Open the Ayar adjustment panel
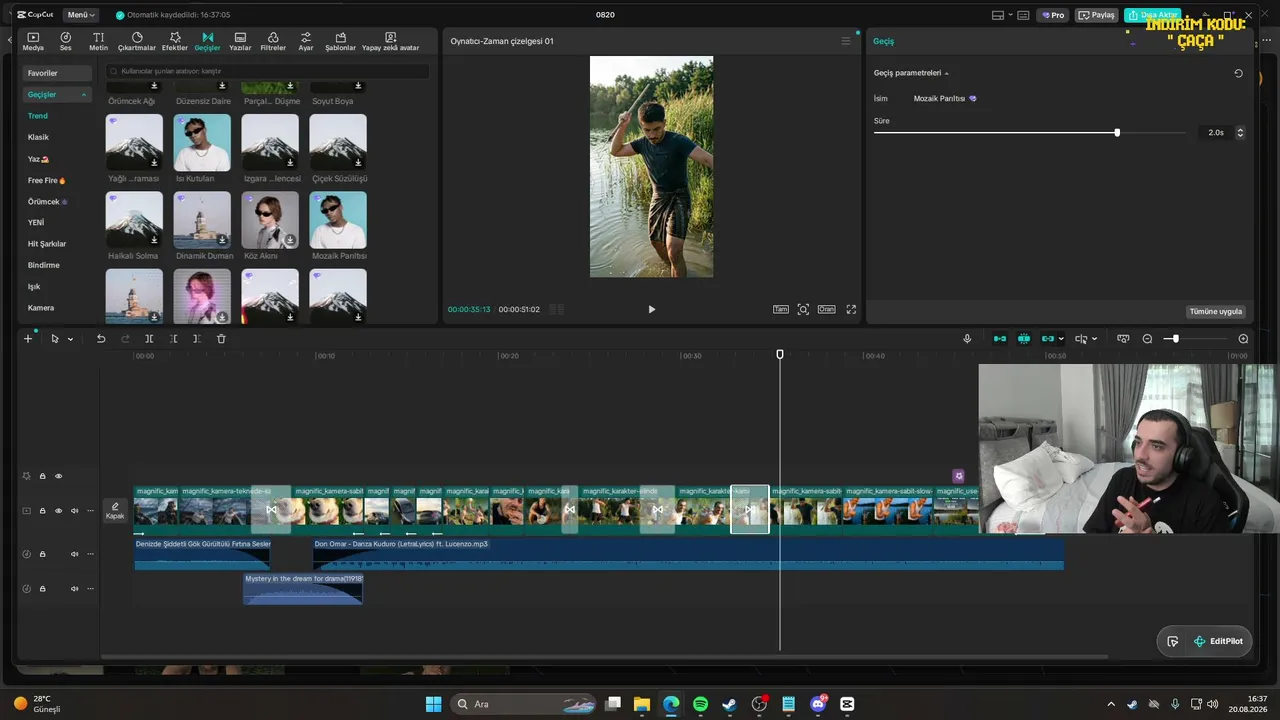1280x720 pixels. tap(306, 41)
